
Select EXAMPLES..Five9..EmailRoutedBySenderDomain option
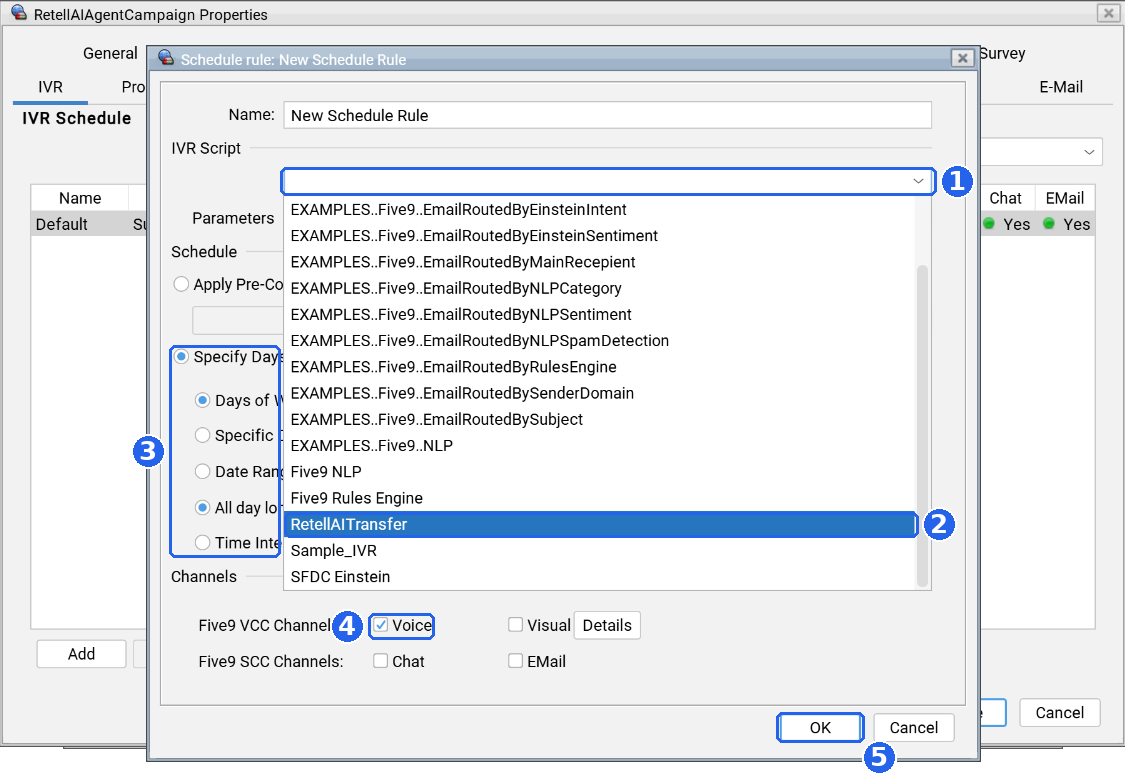click(600, 393)
